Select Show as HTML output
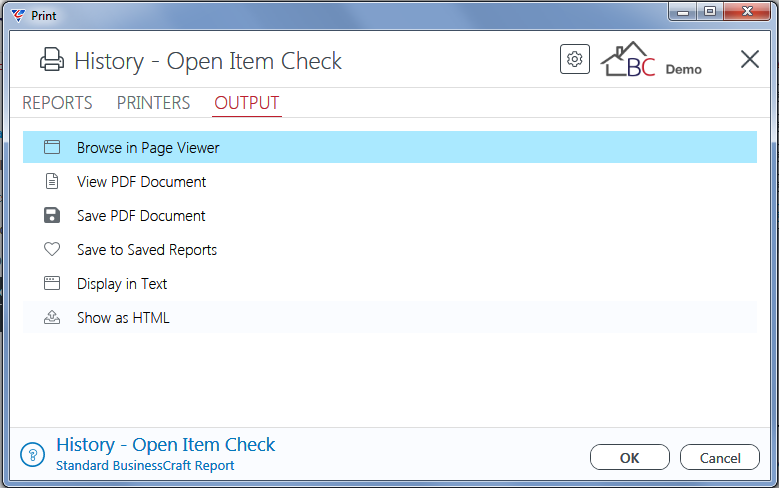 pos(390,317)
